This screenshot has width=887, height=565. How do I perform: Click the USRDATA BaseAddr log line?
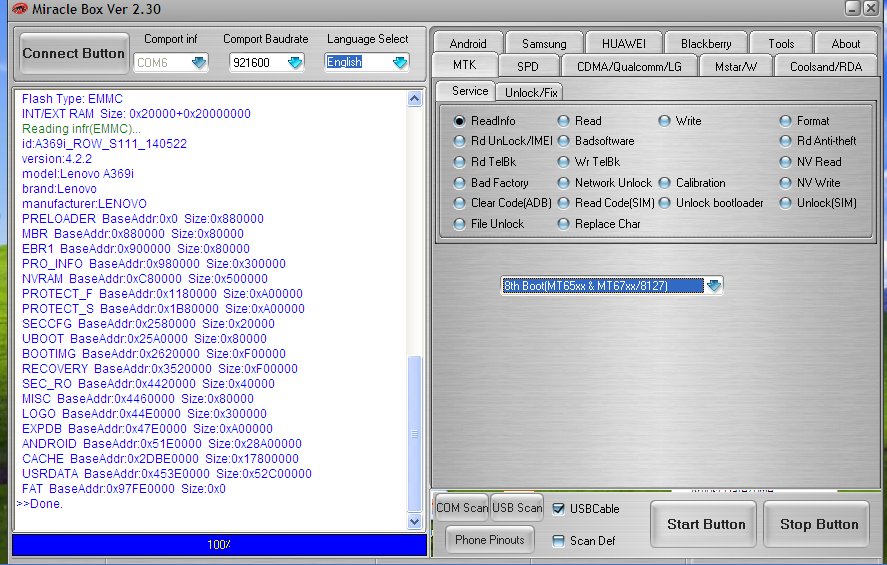pos(167,474)
